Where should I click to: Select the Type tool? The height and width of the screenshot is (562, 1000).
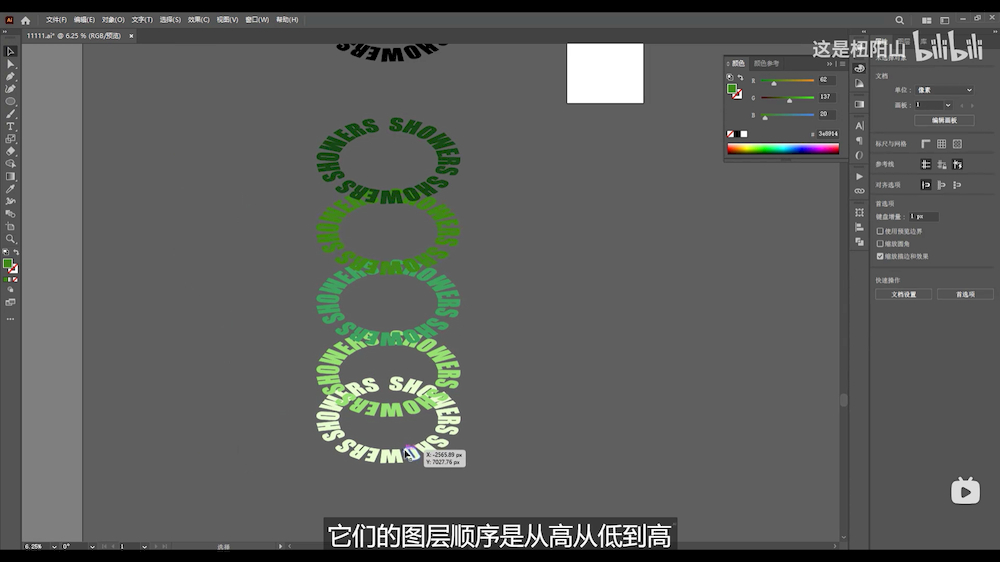(x=10, y=126)
